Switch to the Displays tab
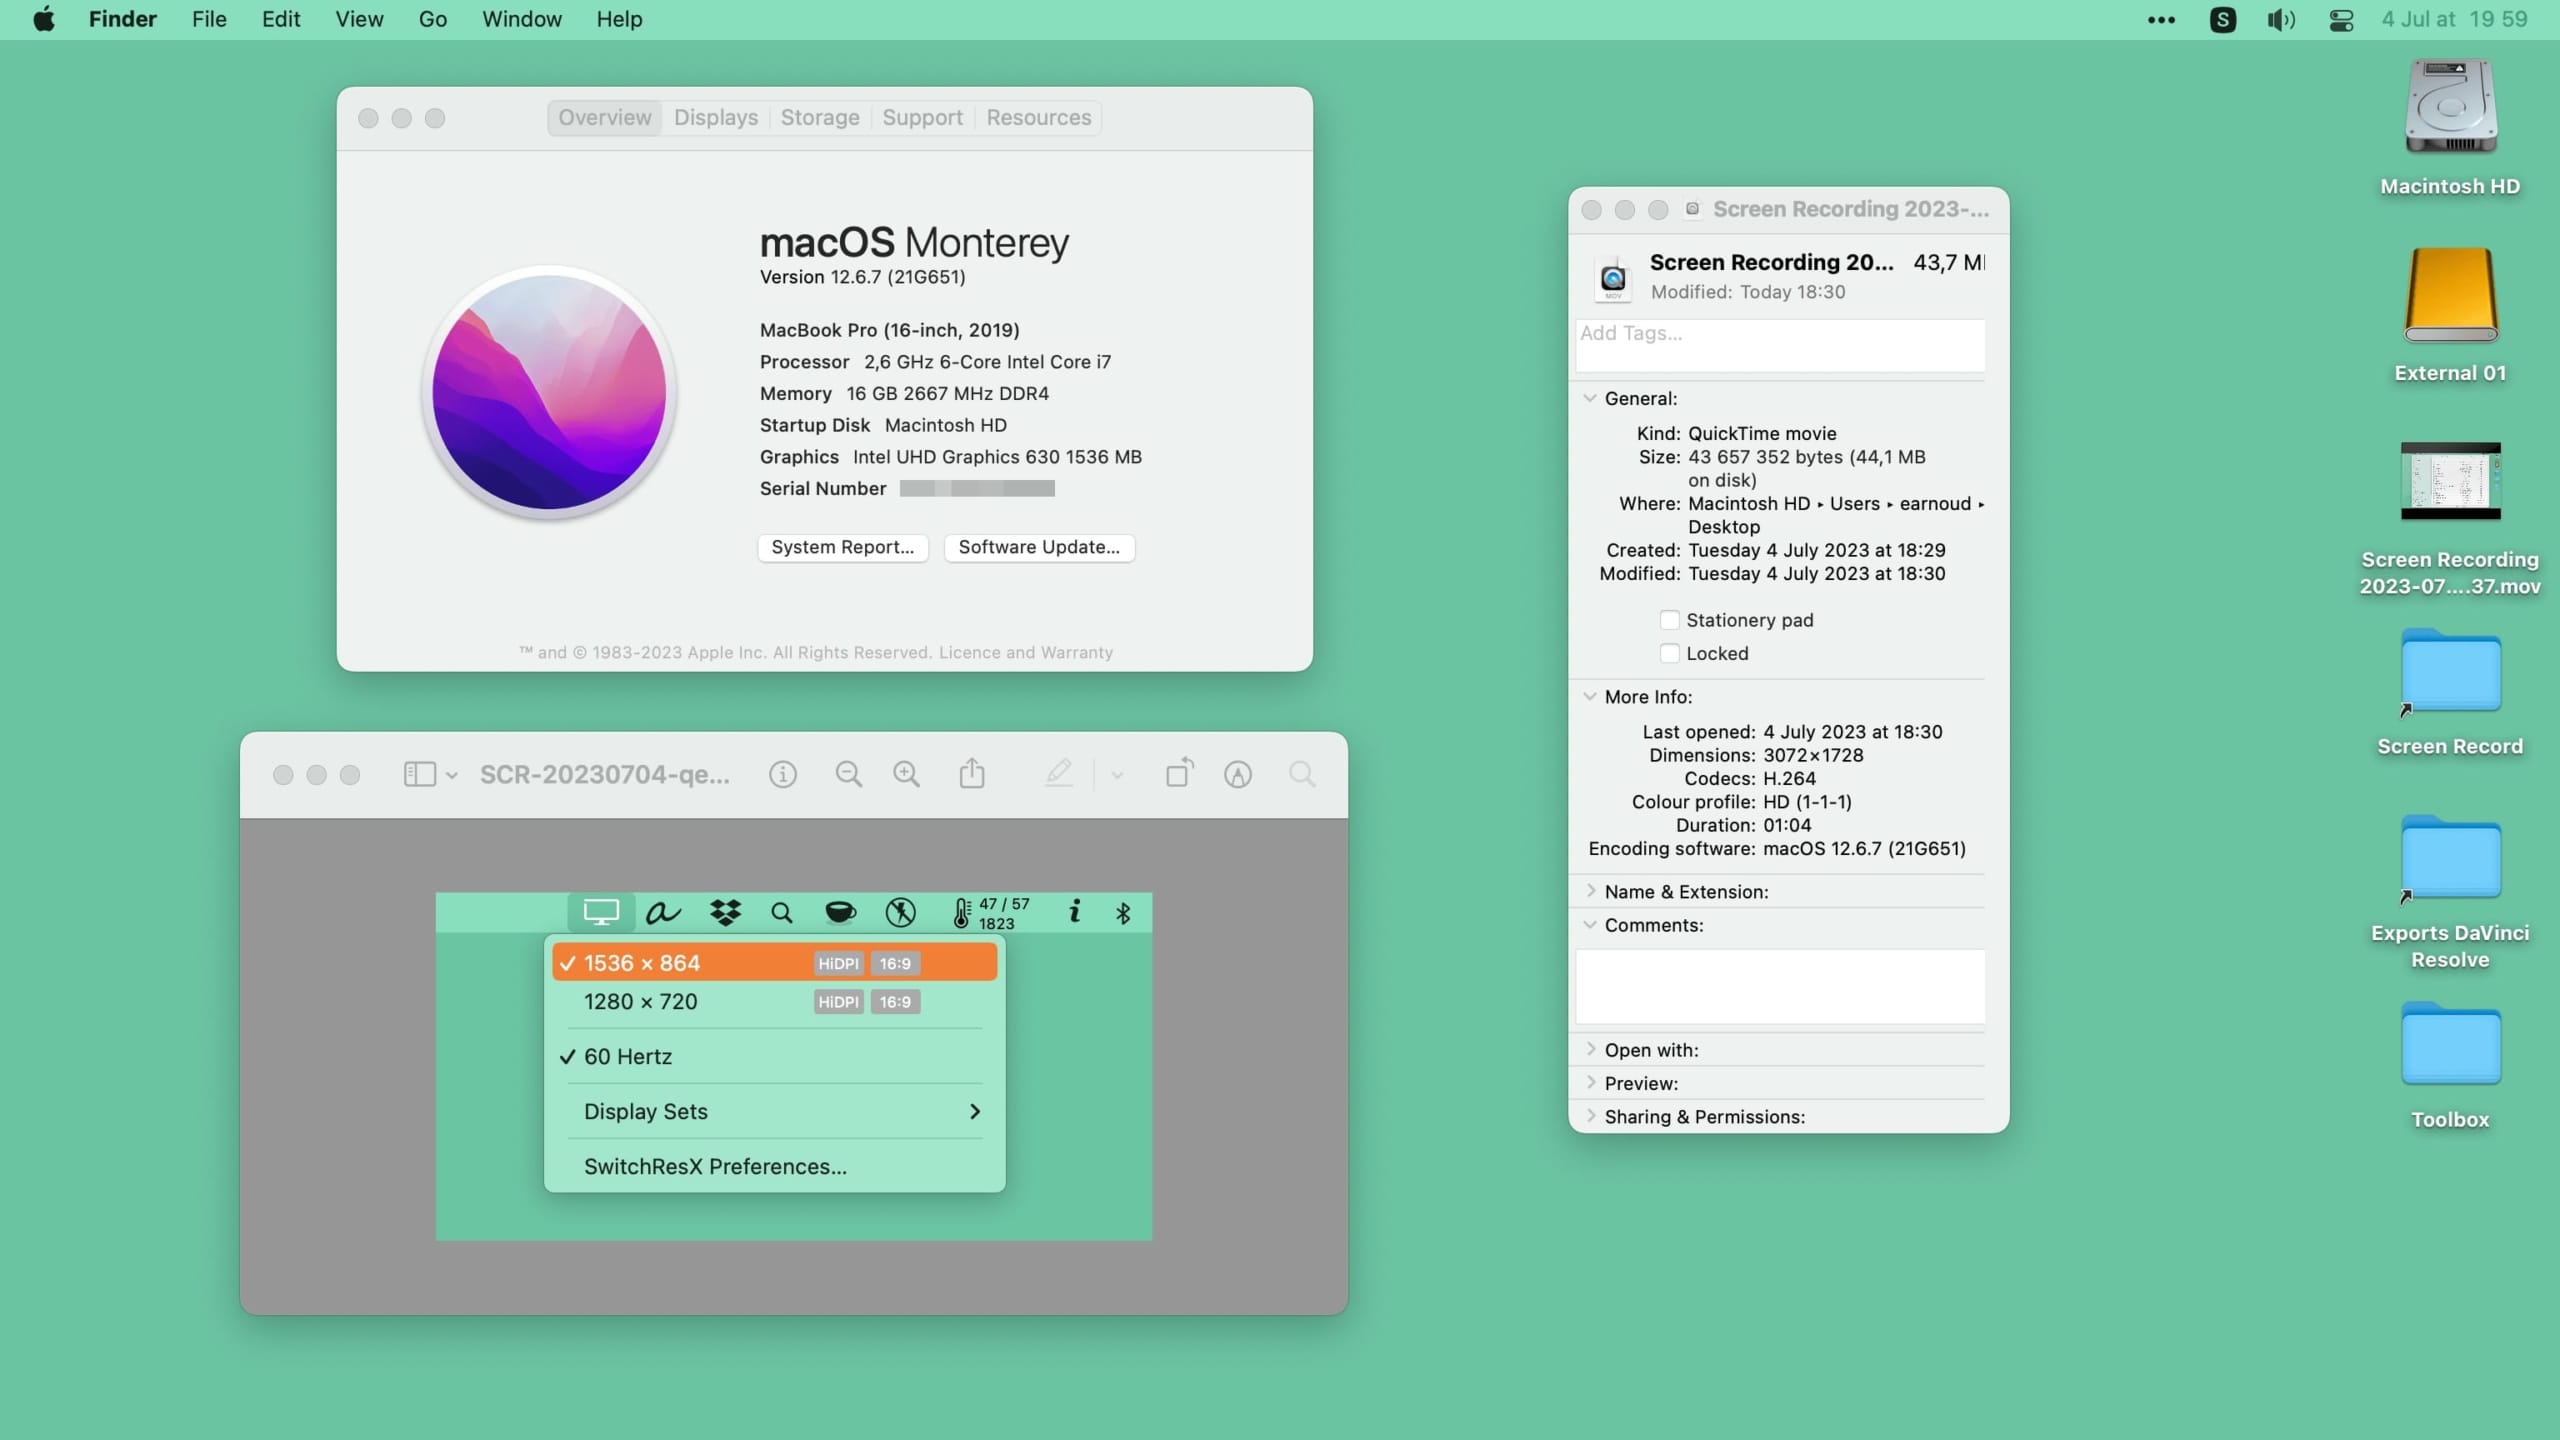Image resolution: width=2560 pixels, height=1440 pixels. 716,118
